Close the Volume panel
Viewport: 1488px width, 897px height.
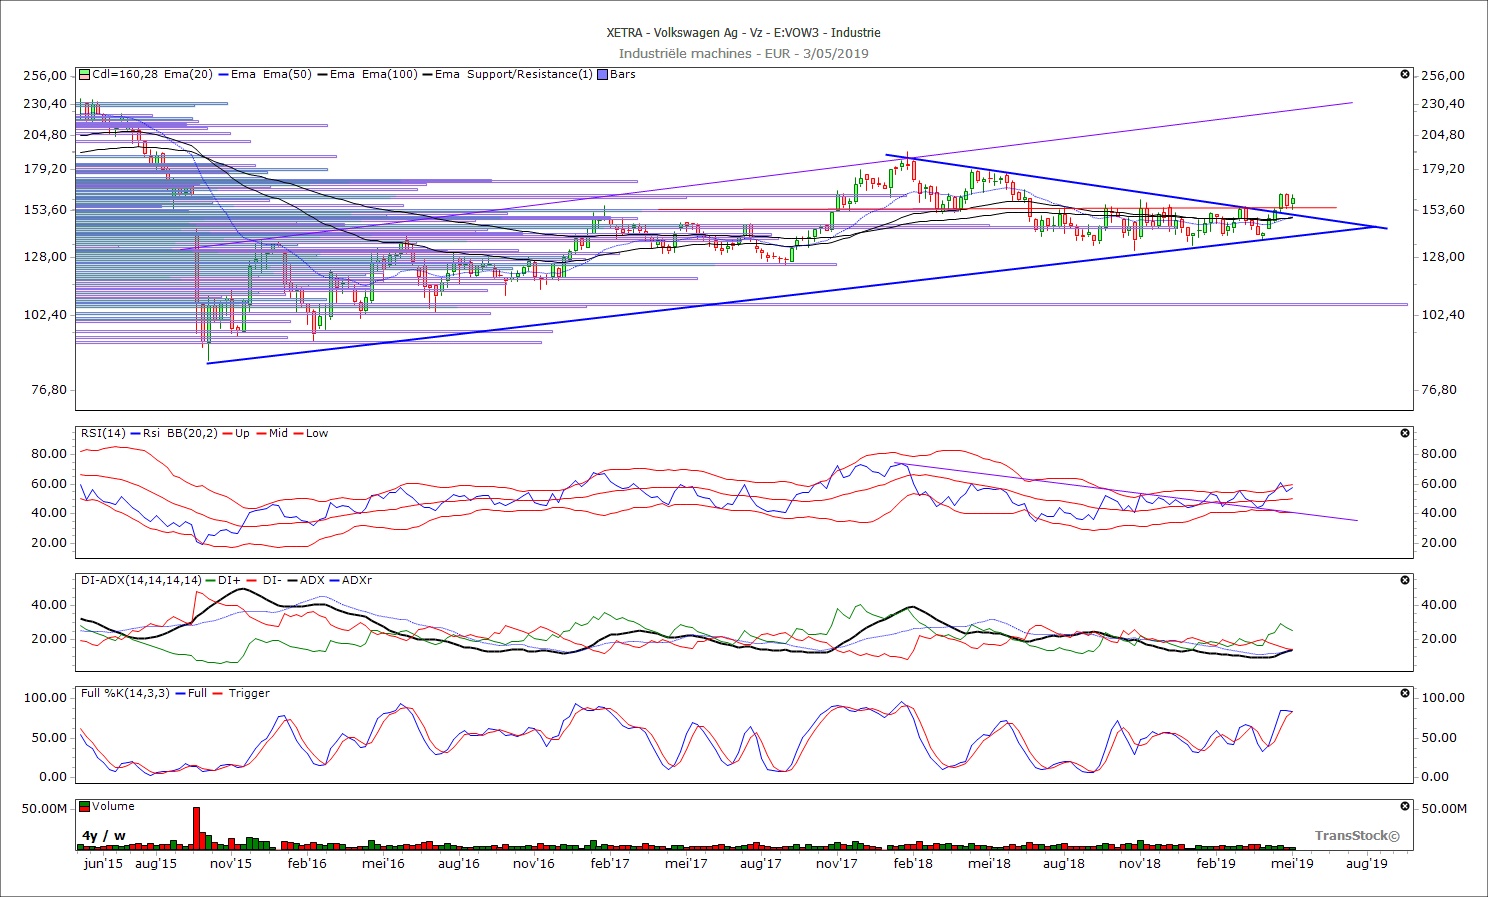(x=1405, y=806)
